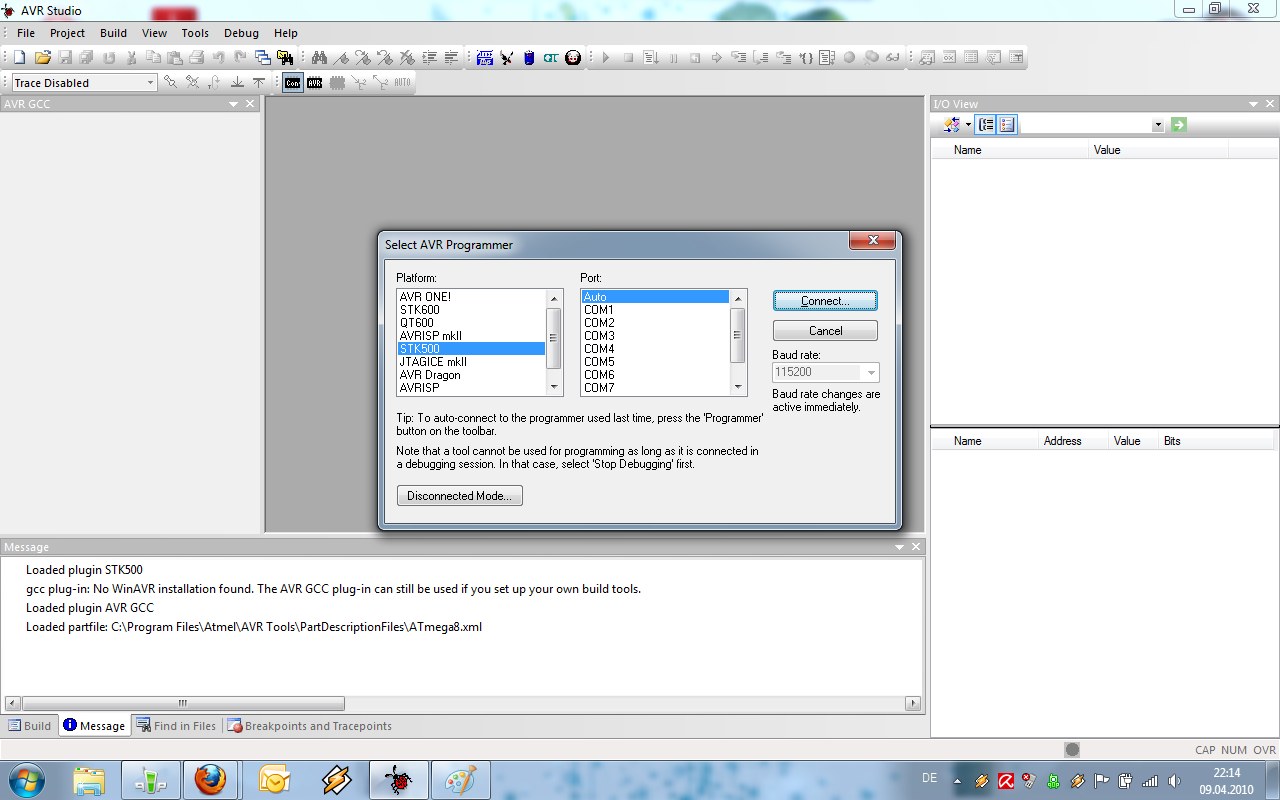1280x800 pixels.
Task: Click the AVR programmer tool icon
Action: point(507,57)
